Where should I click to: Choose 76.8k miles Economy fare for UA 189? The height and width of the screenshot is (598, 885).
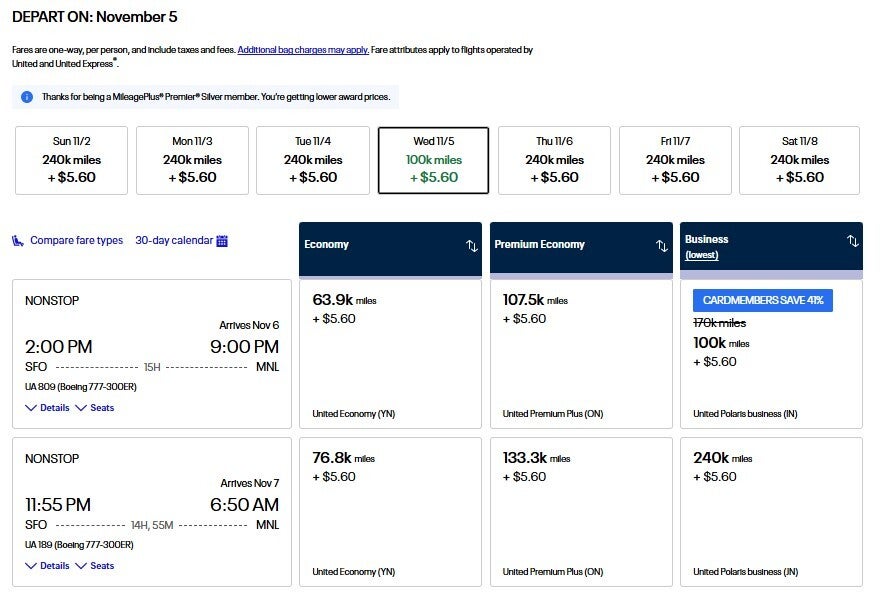point(391,512)
